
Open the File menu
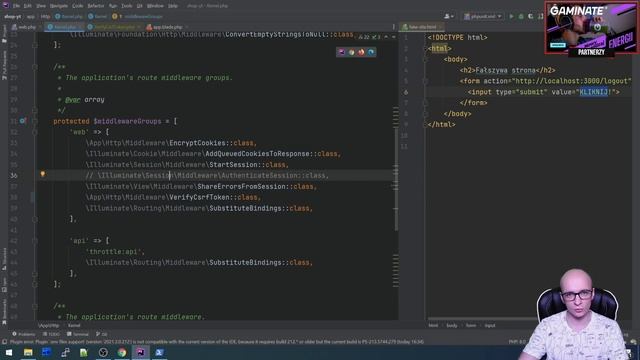click(16, 6)
